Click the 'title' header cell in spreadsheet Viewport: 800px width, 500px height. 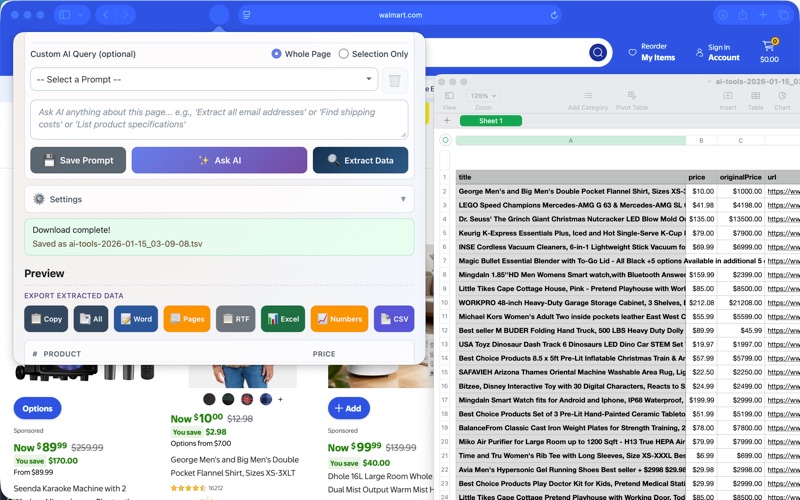(570, 177)
